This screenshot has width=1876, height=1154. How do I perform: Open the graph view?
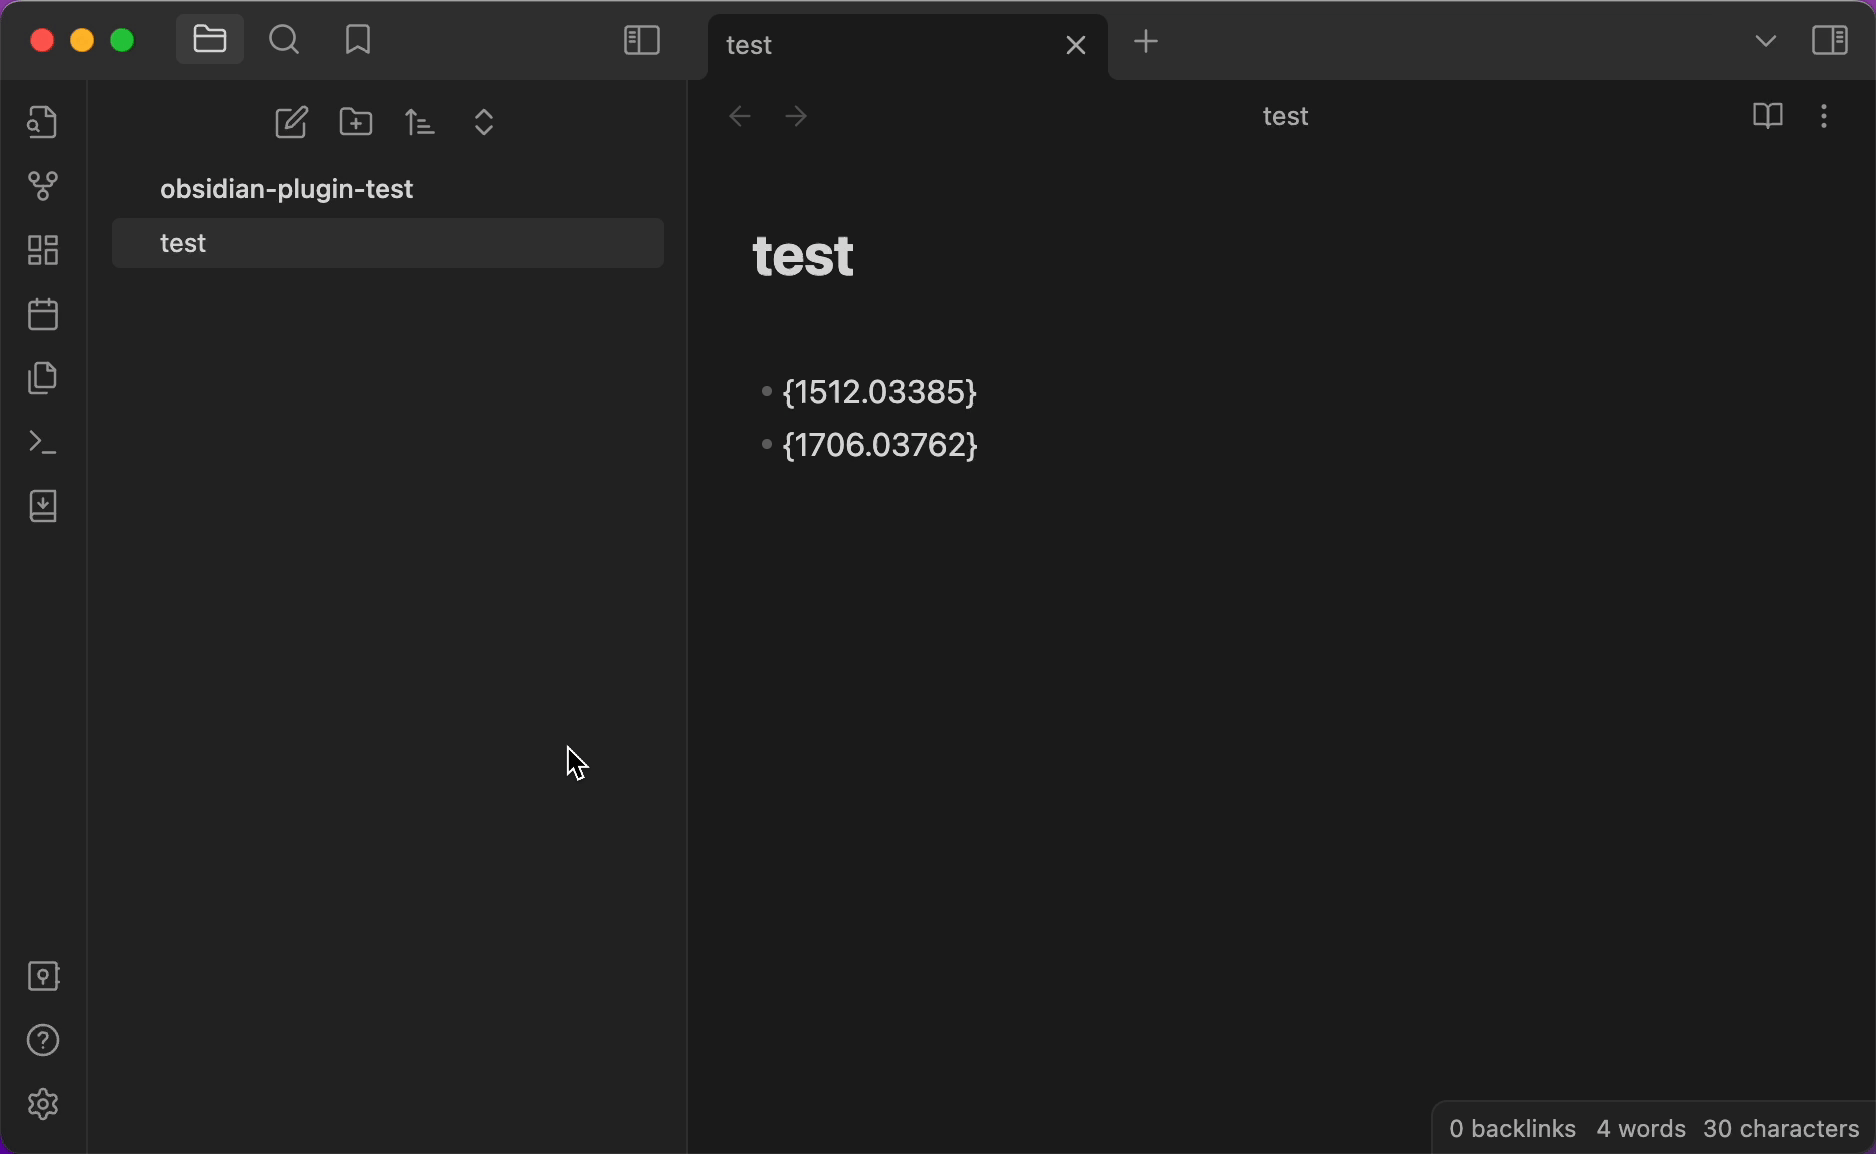(x=42, y=186)
